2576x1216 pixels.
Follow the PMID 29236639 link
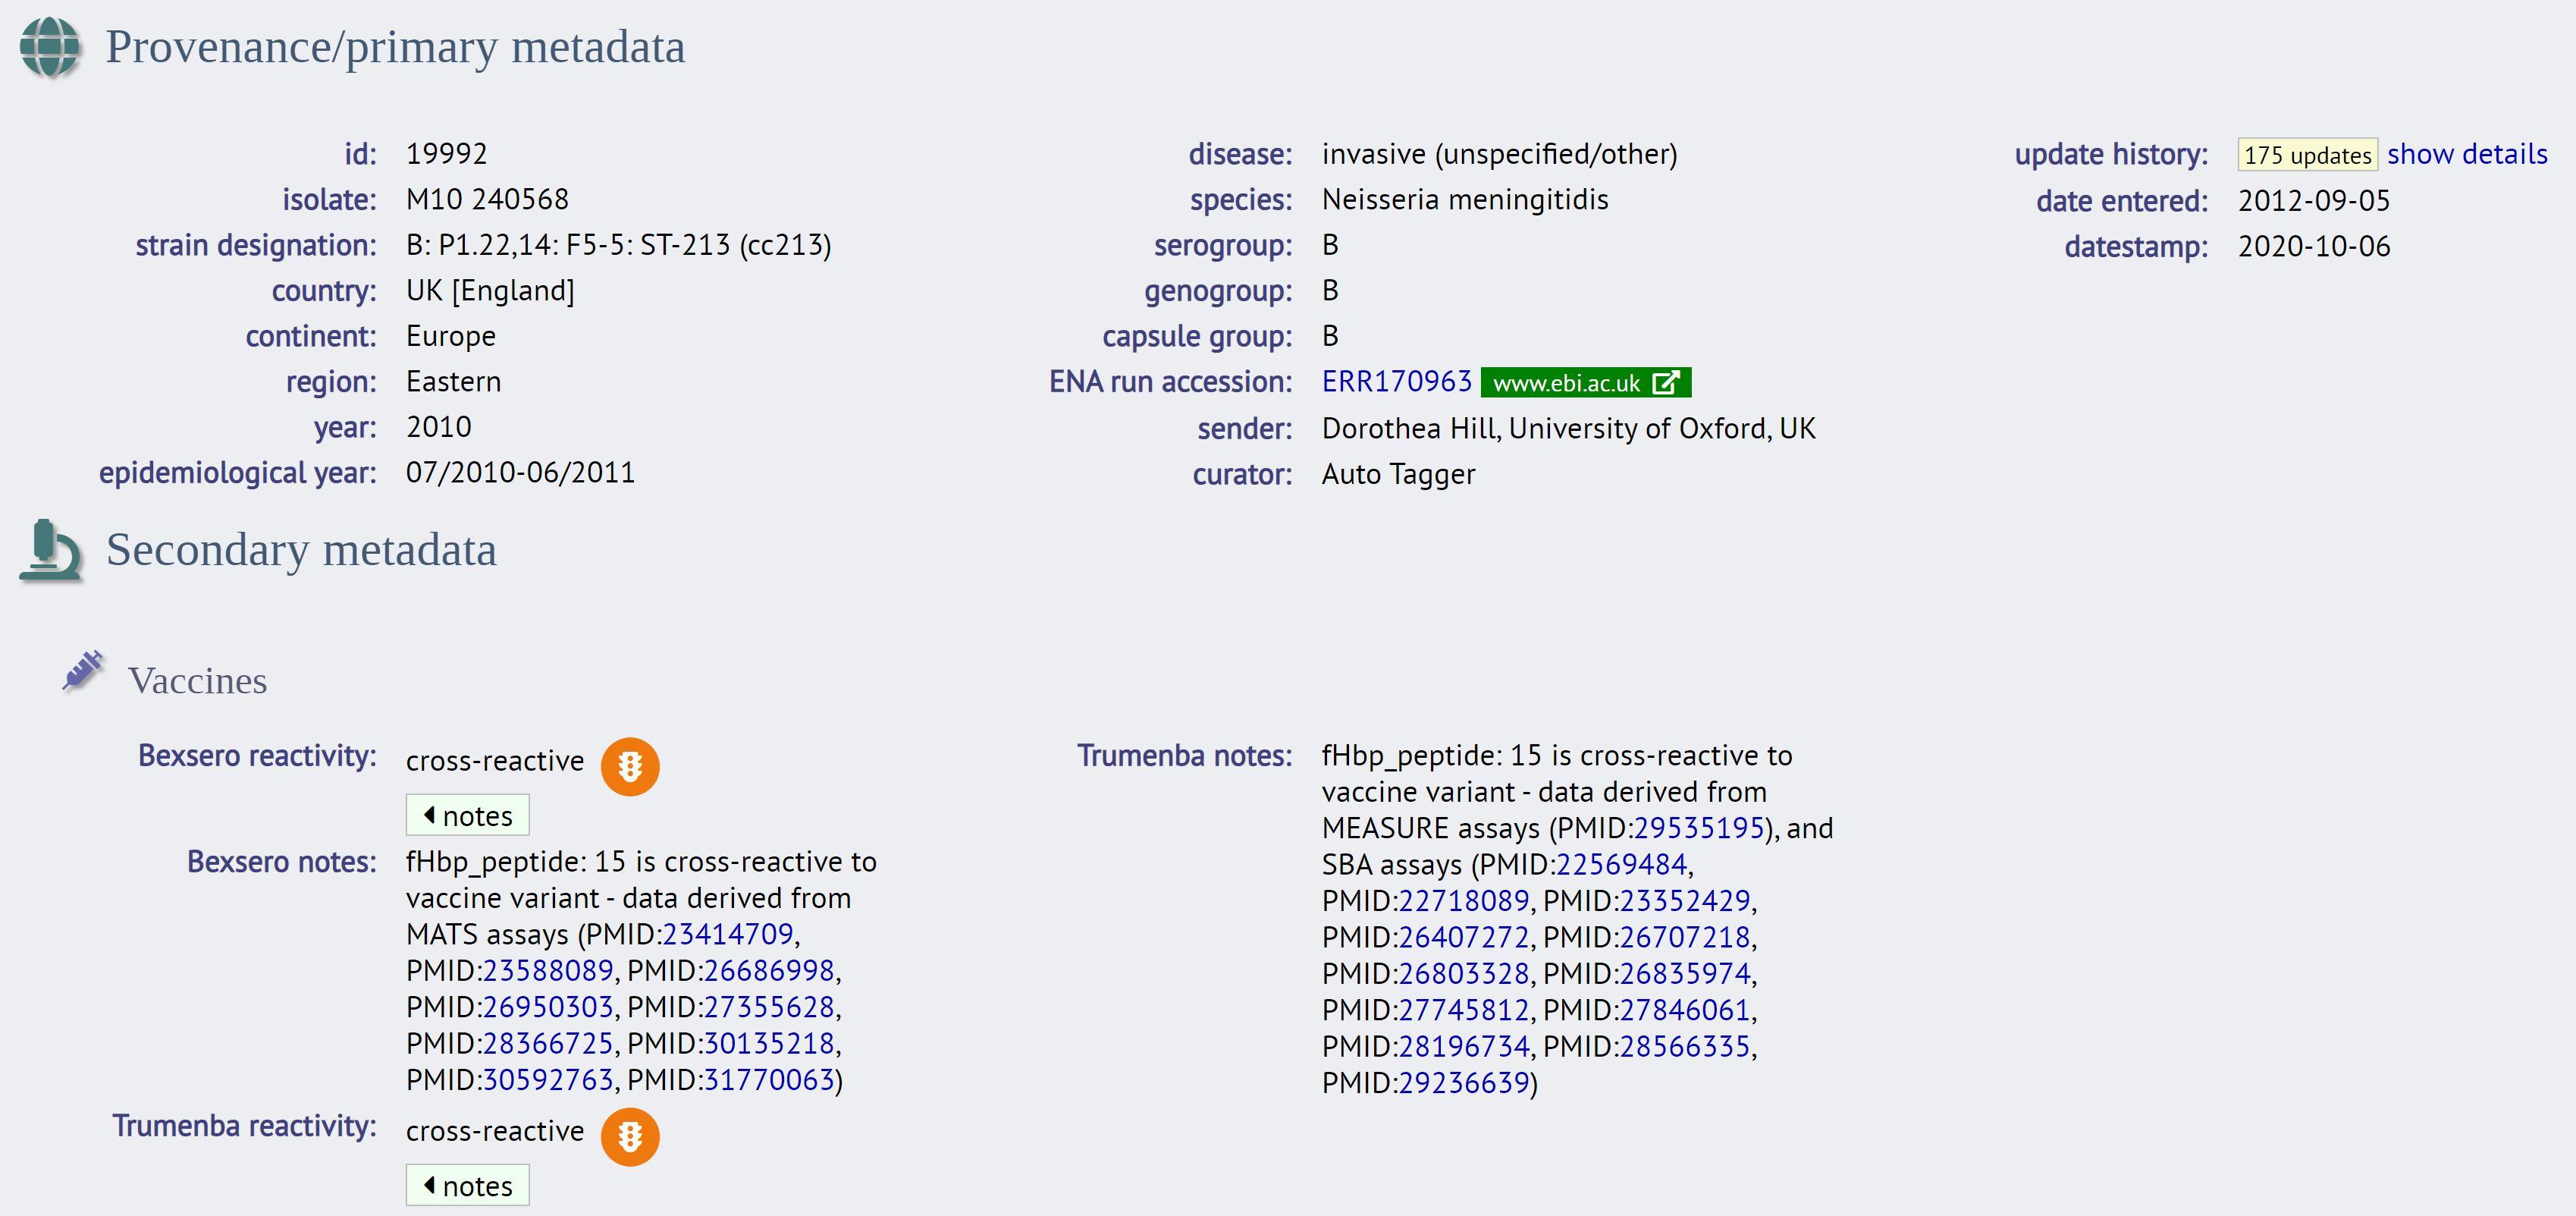click(1464, 1083)
